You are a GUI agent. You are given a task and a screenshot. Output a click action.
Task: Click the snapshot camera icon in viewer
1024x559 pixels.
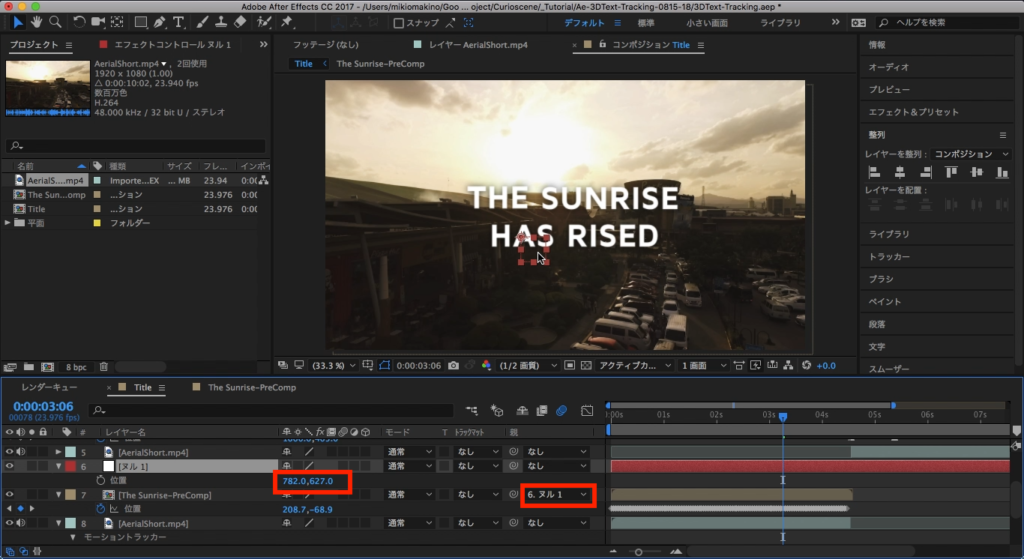[454, 365]
